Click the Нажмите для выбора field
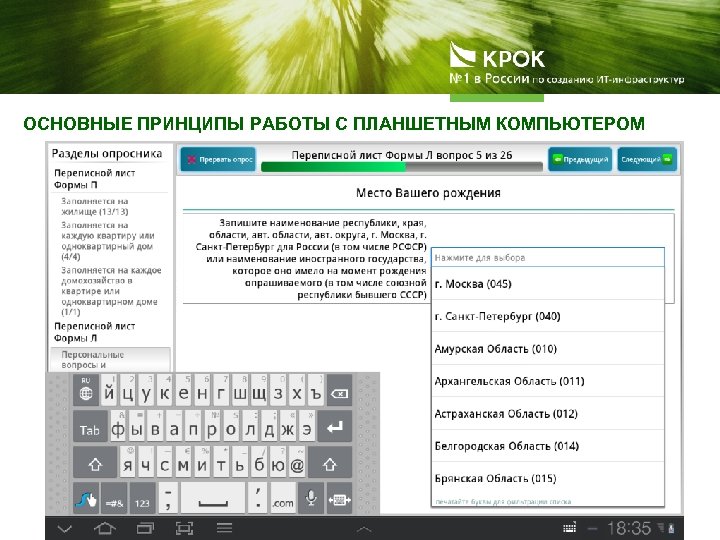Viewport: 720px width, 540px height. pos(547,258)
